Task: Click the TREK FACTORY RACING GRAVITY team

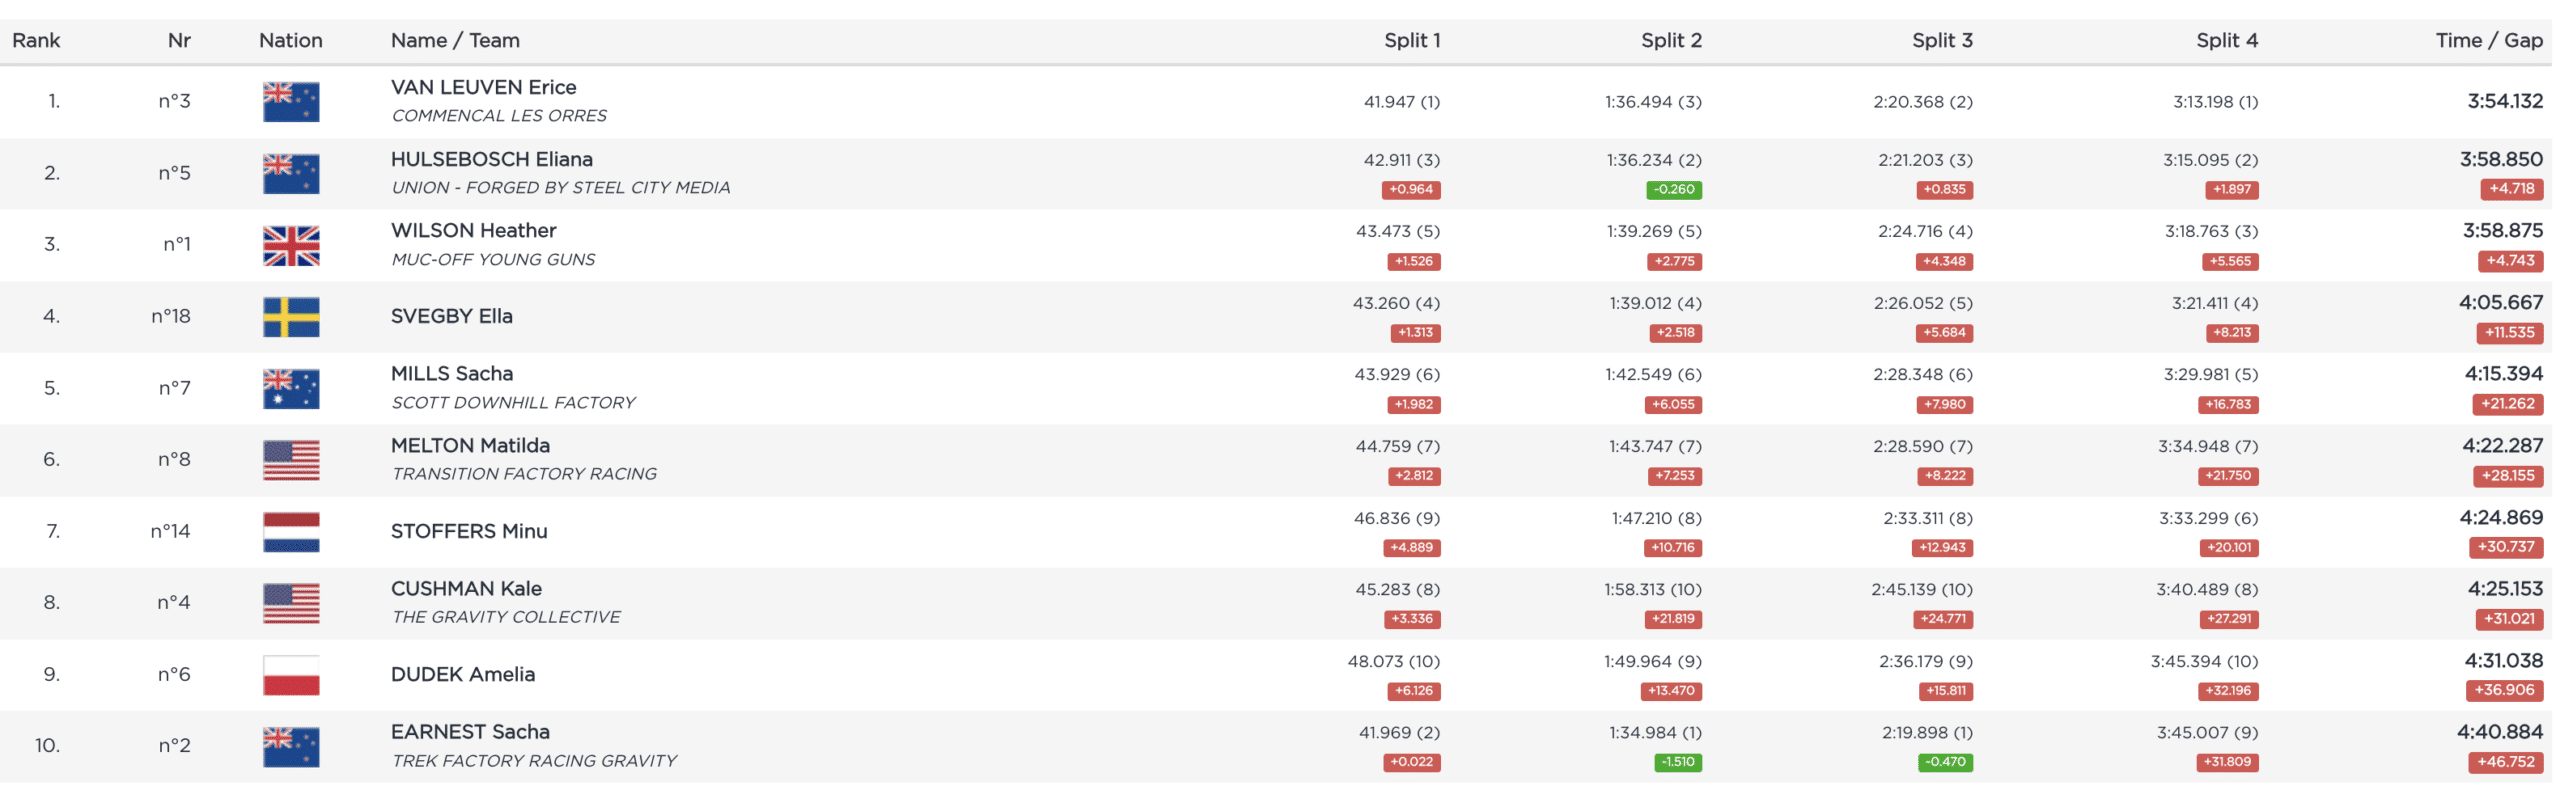Action: [534, 761]
